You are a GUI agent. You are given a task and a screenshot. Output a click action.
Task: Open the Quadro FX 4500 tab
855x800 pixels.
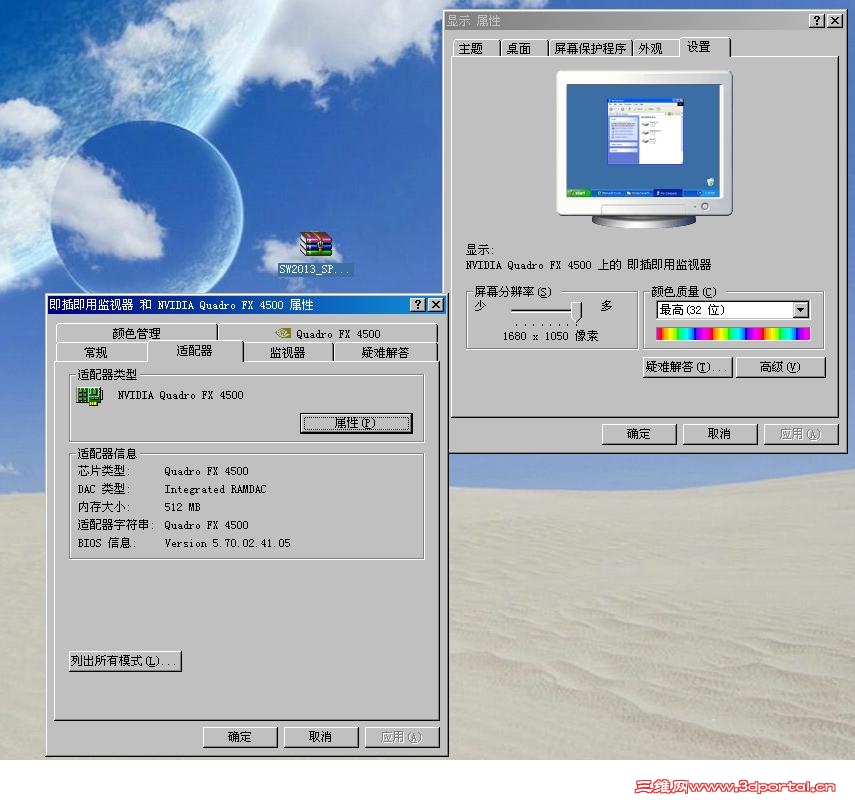tap(328, 333)
